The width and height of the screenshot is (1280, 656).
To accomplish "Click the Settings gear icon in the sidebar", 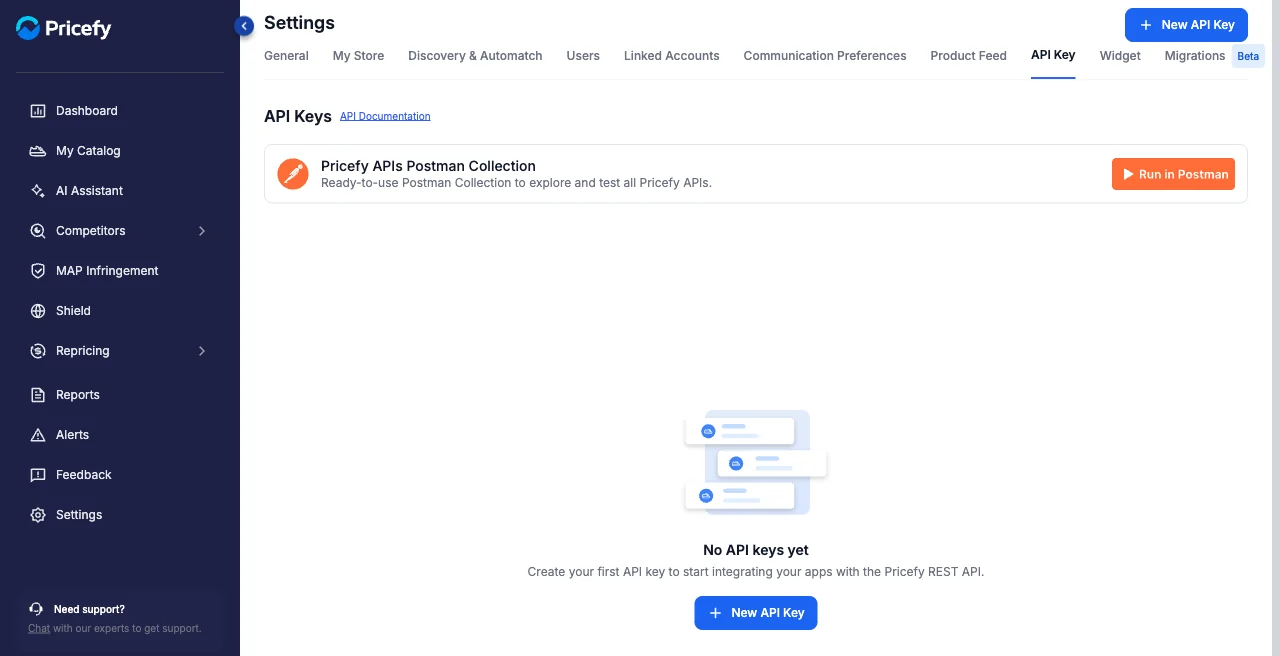I will pos(38,515).
